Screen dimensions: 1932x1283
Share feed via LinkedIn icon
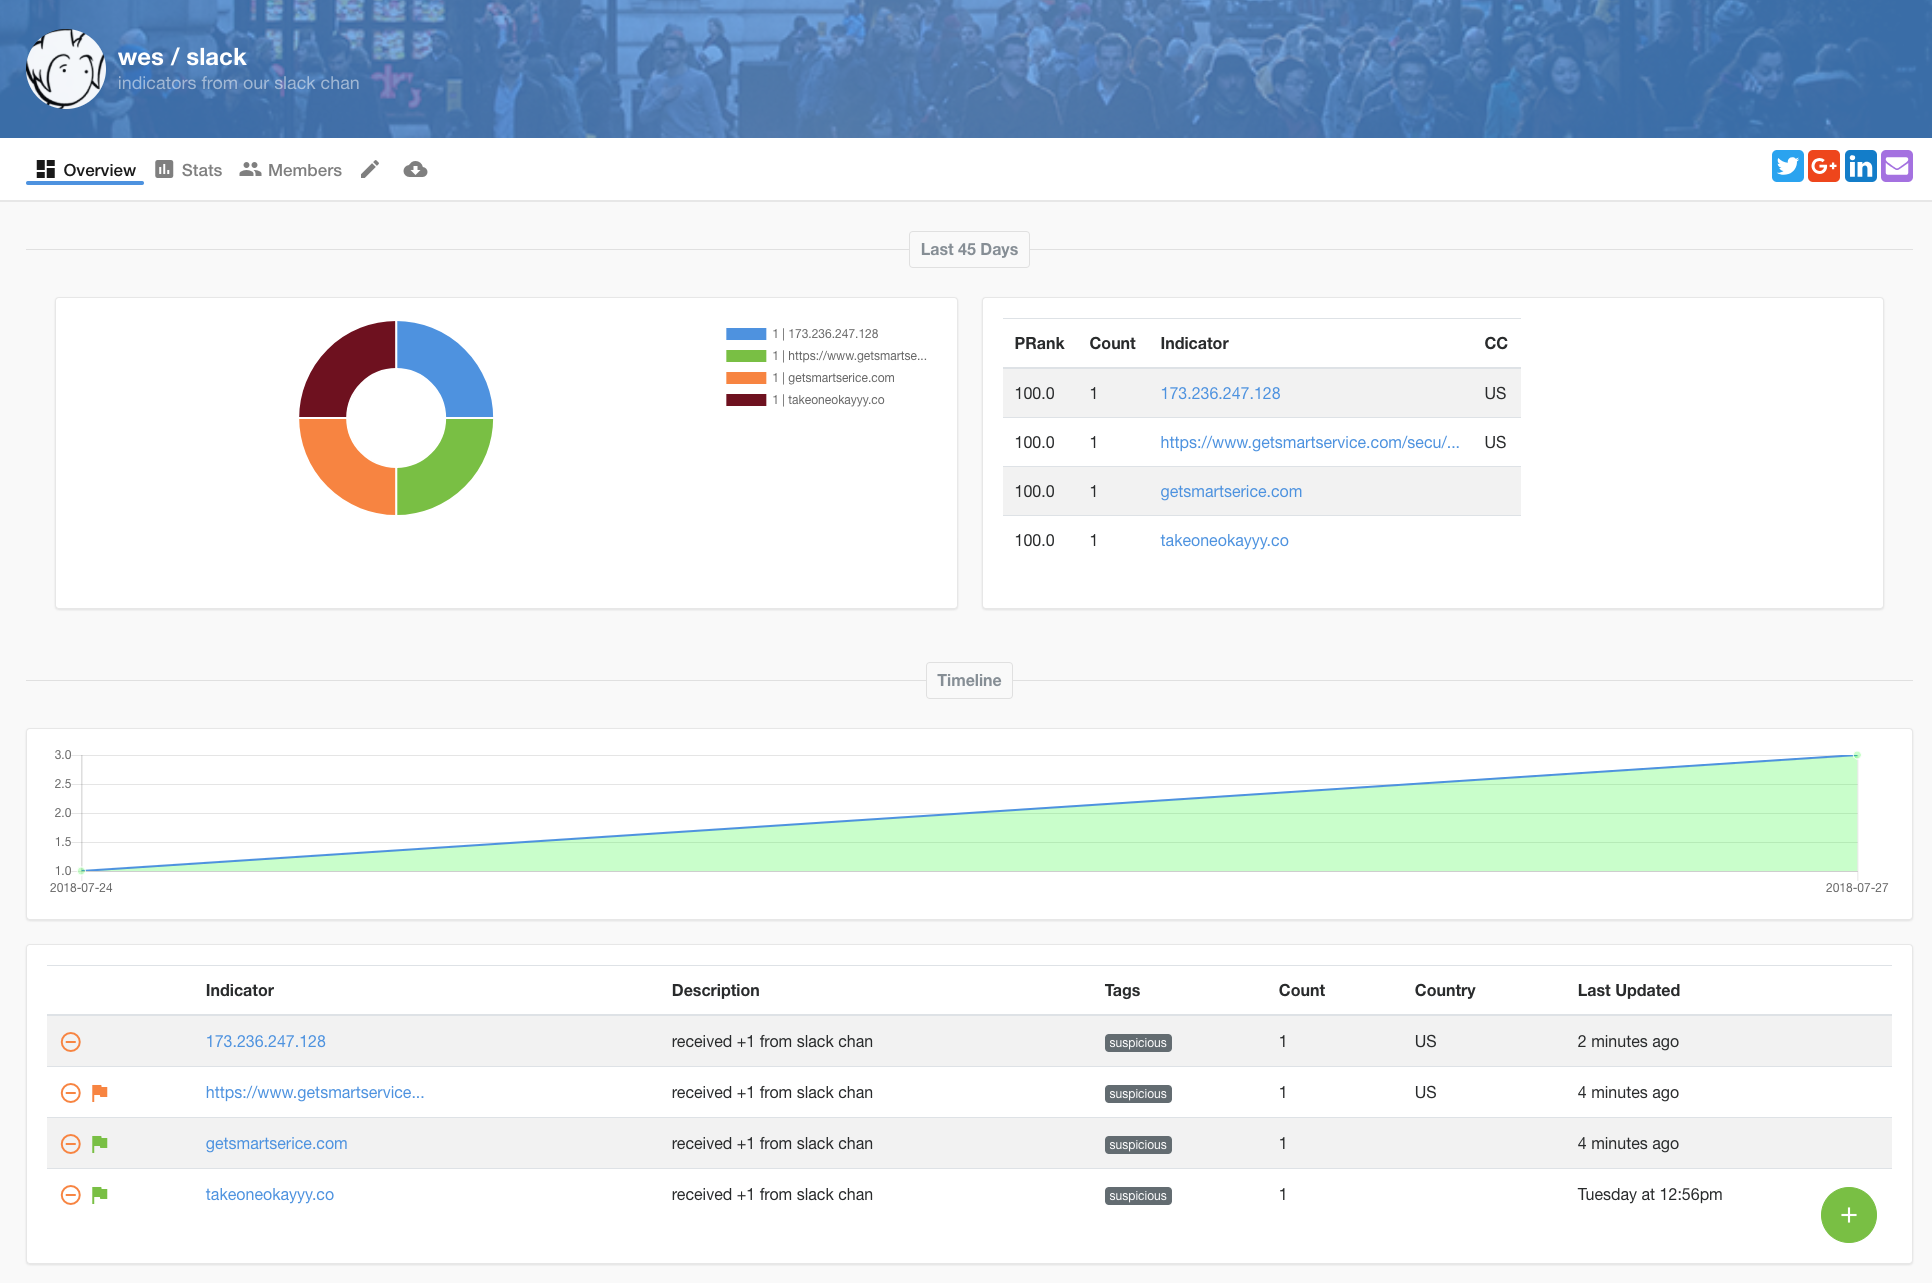pos(1860,166)
